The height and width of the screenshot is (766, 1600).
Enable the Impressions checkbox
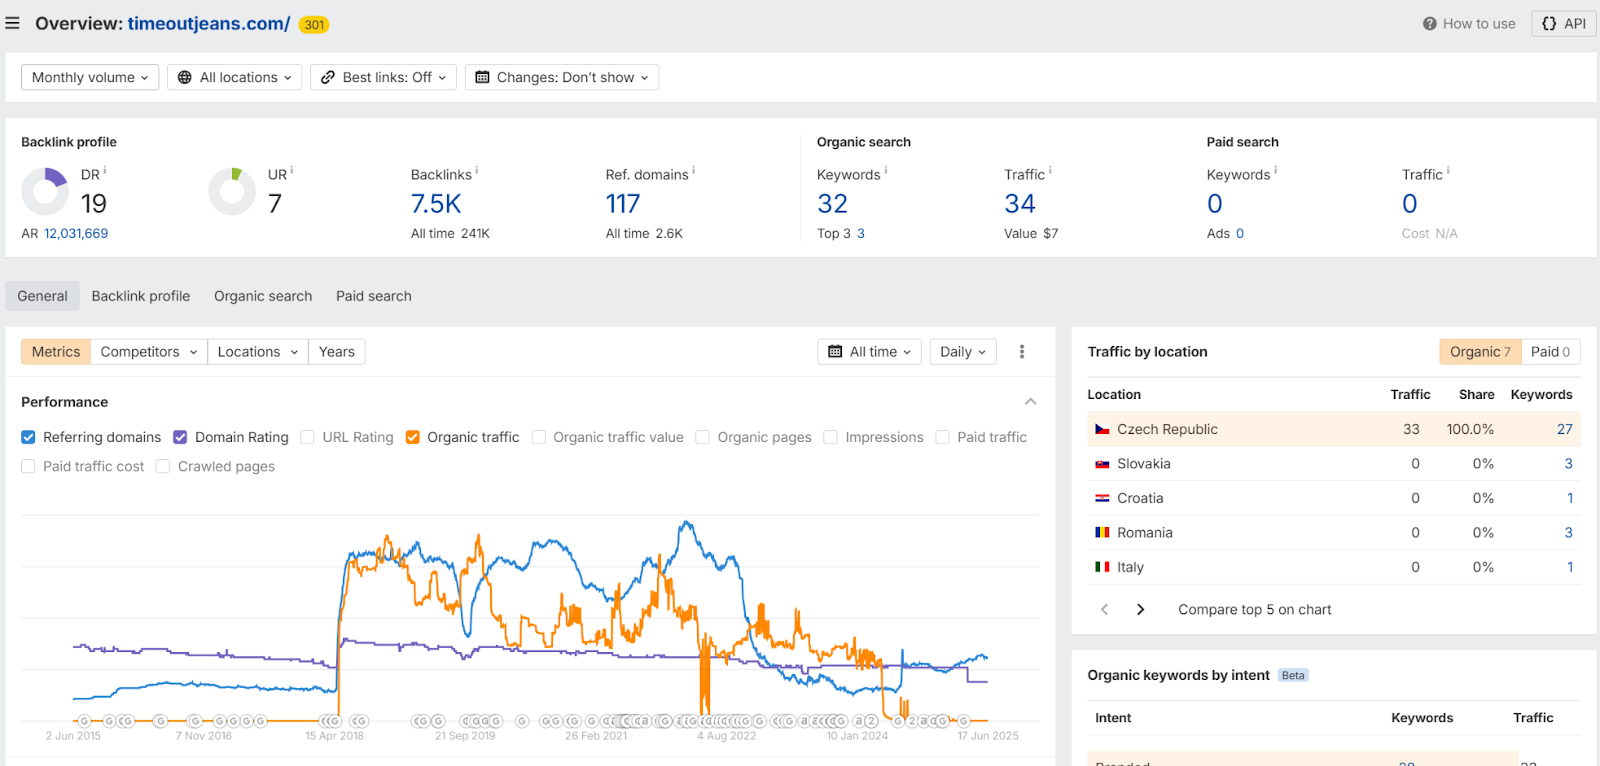tap(831, 437)
